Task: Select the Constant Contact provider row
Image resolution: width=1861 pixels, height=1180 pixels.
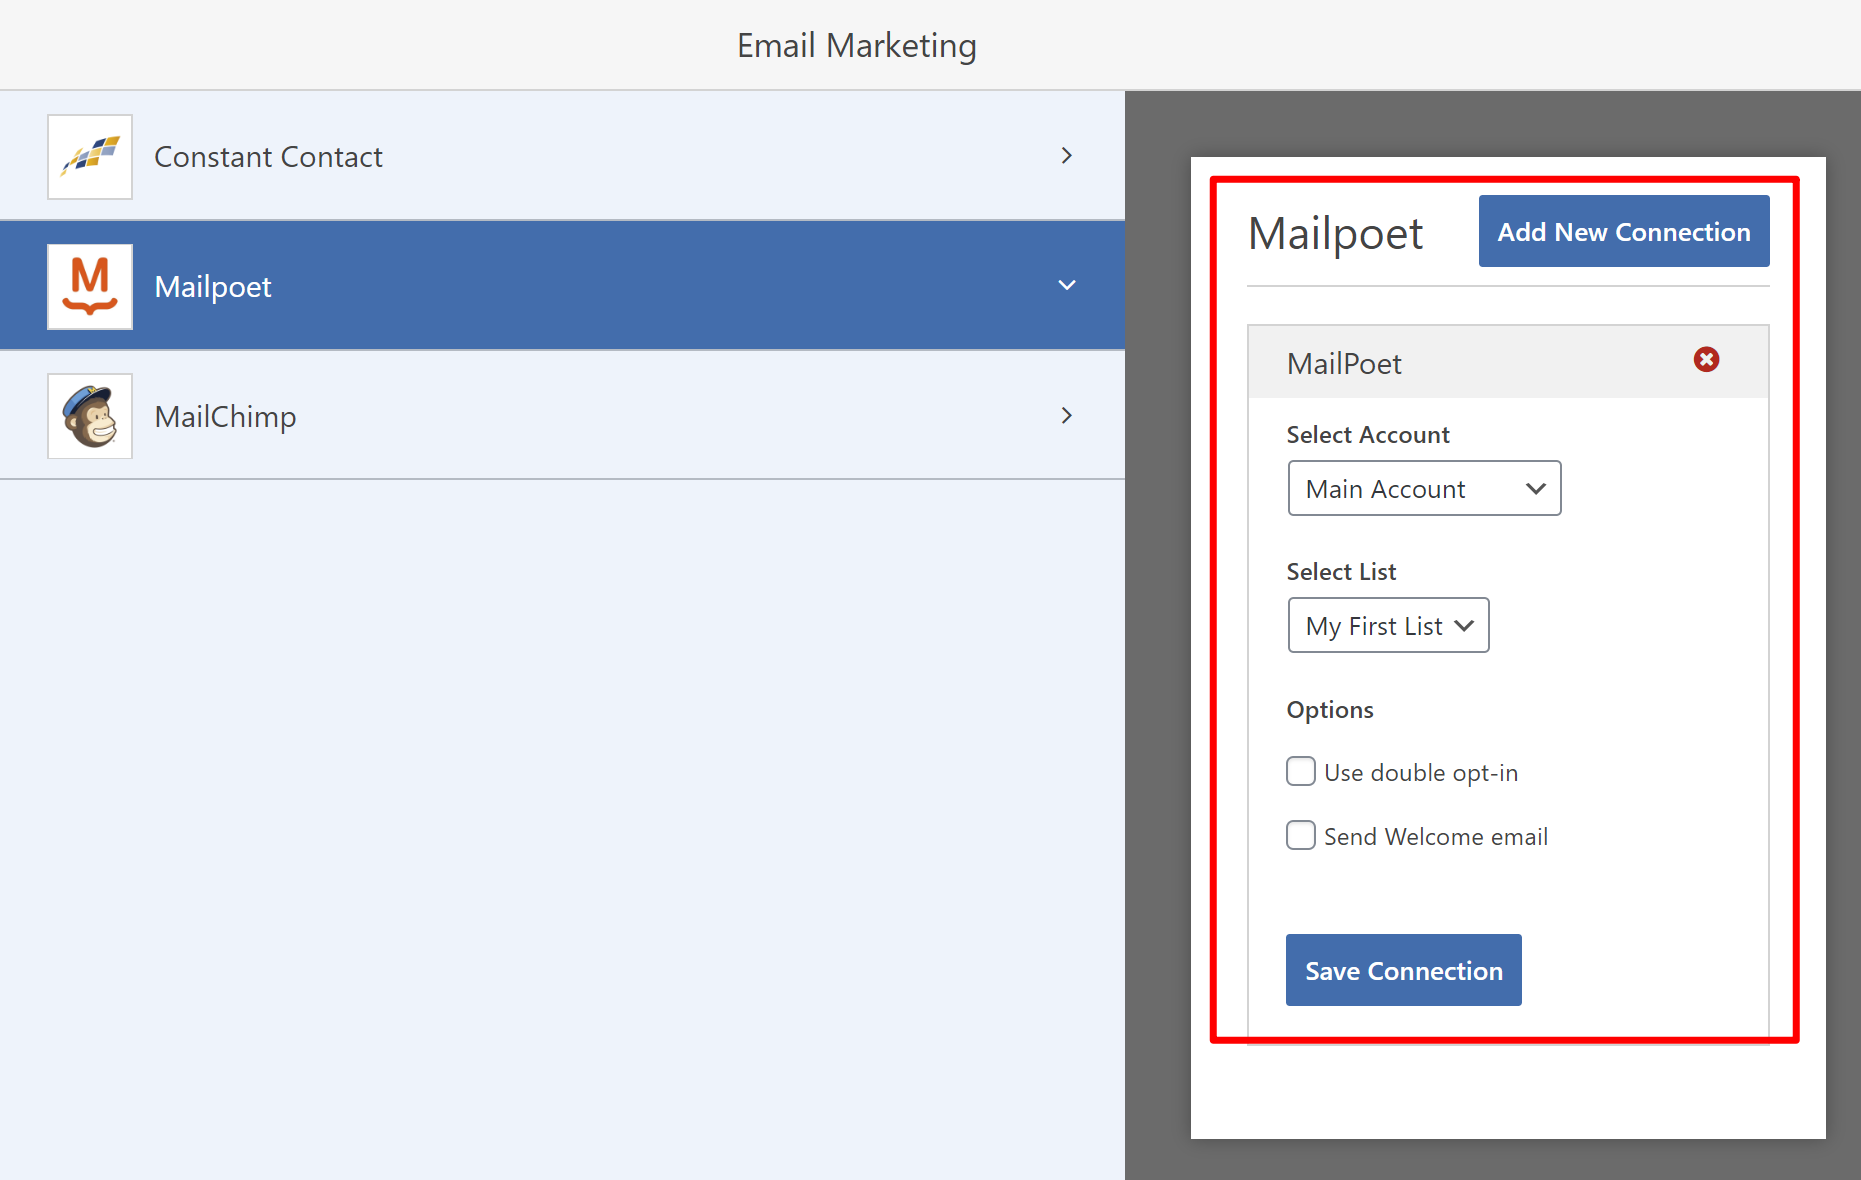Action: (x=560, y=156)
